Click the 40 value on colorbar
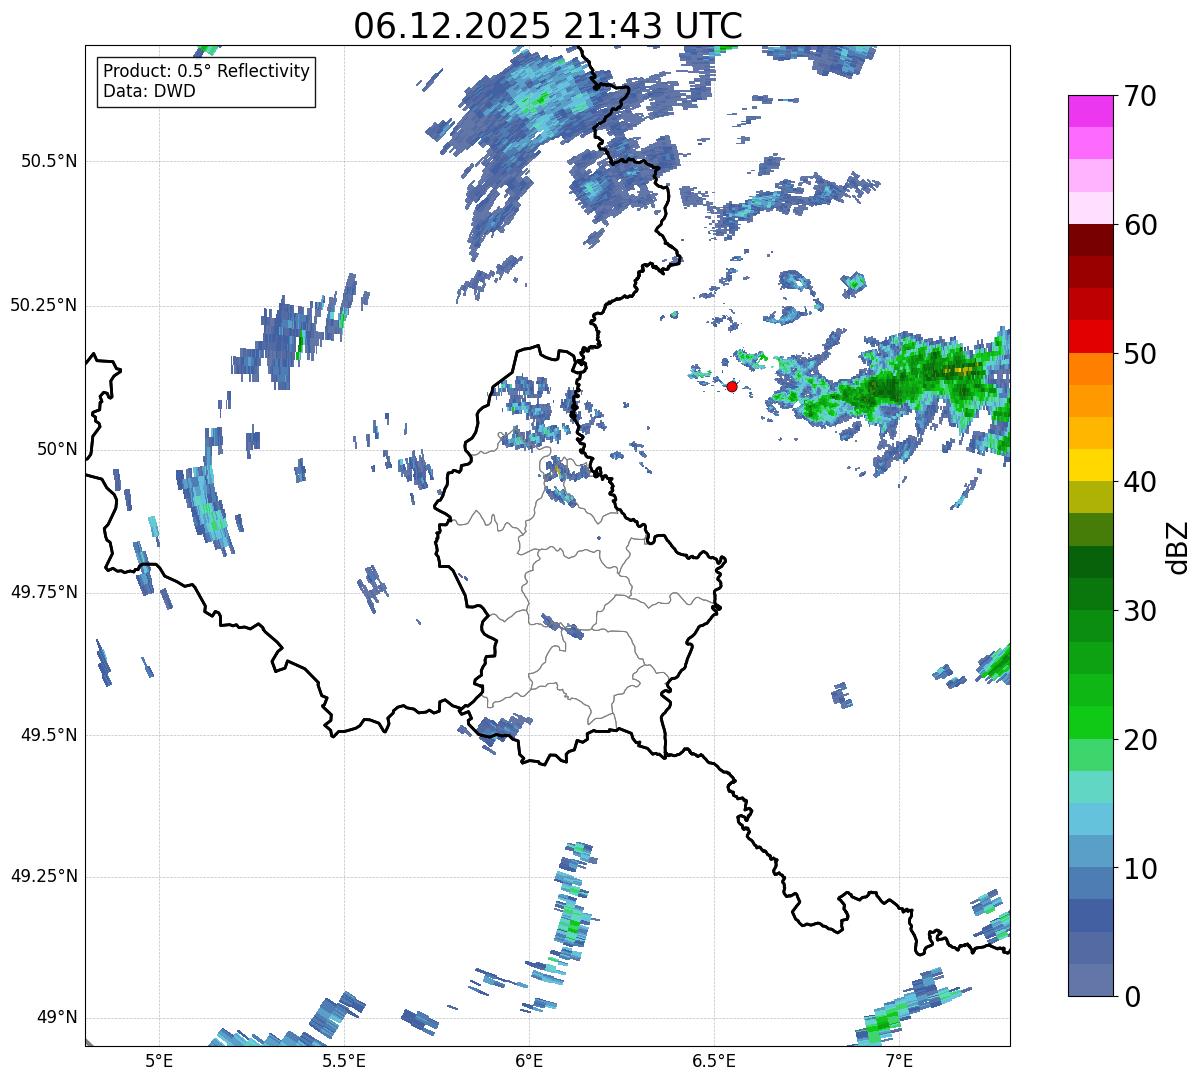 pos(1140,482)
